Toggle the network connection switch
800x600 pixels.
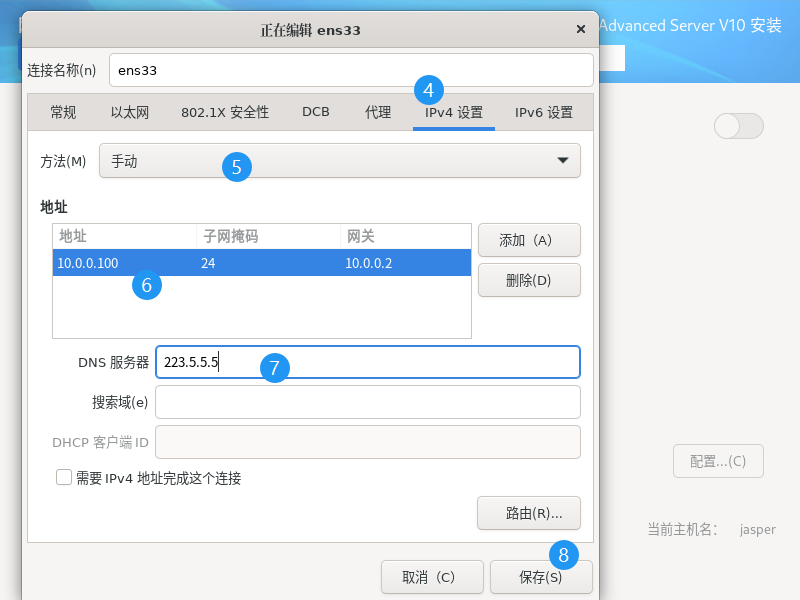click(738, 126)
